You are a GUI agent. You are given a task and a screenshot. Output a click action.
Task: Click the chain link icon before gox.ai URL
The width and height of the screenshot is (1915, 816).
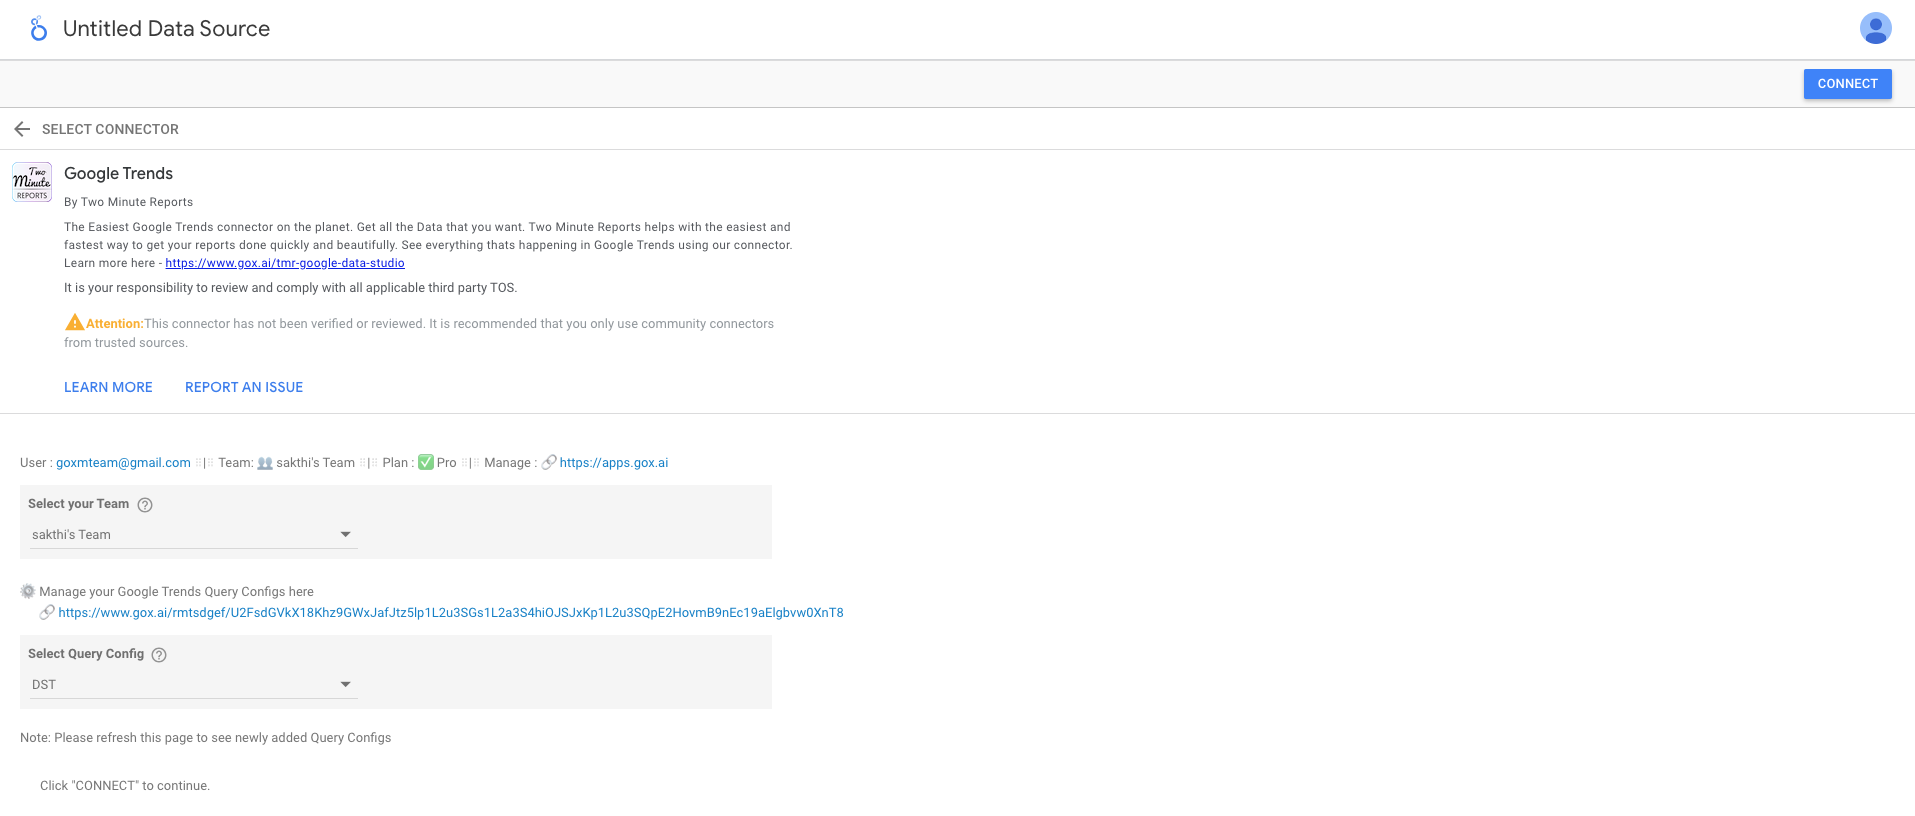tap(47, 612)
